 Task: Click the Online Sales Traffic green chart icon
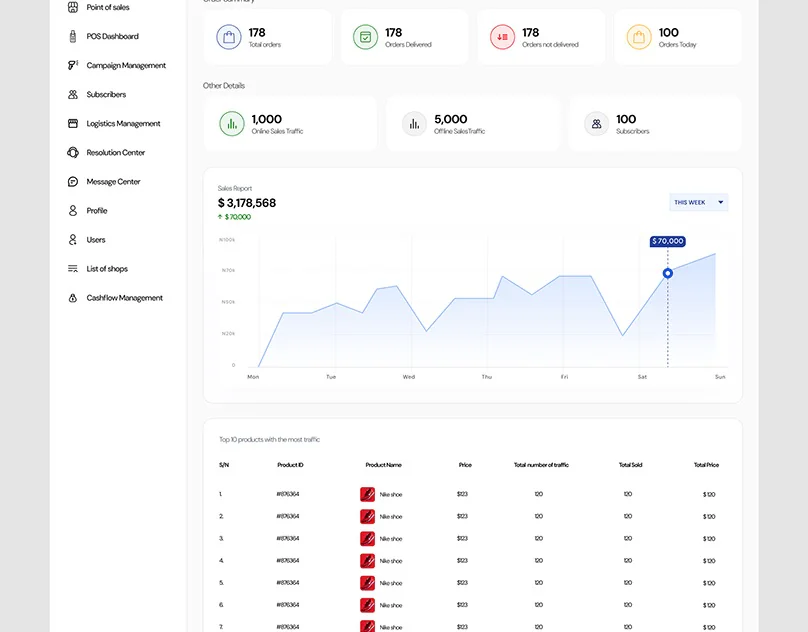pos(232,124)
